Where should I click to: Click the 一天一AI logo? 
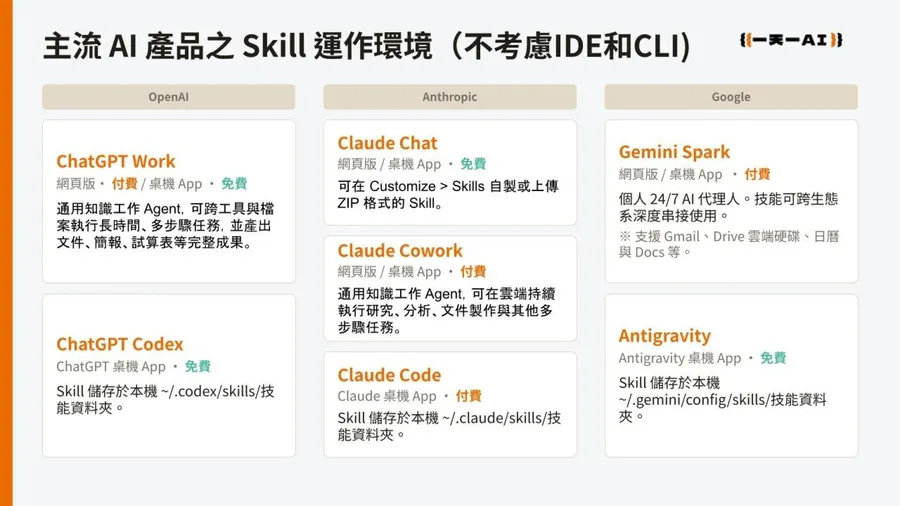(791, 40)
